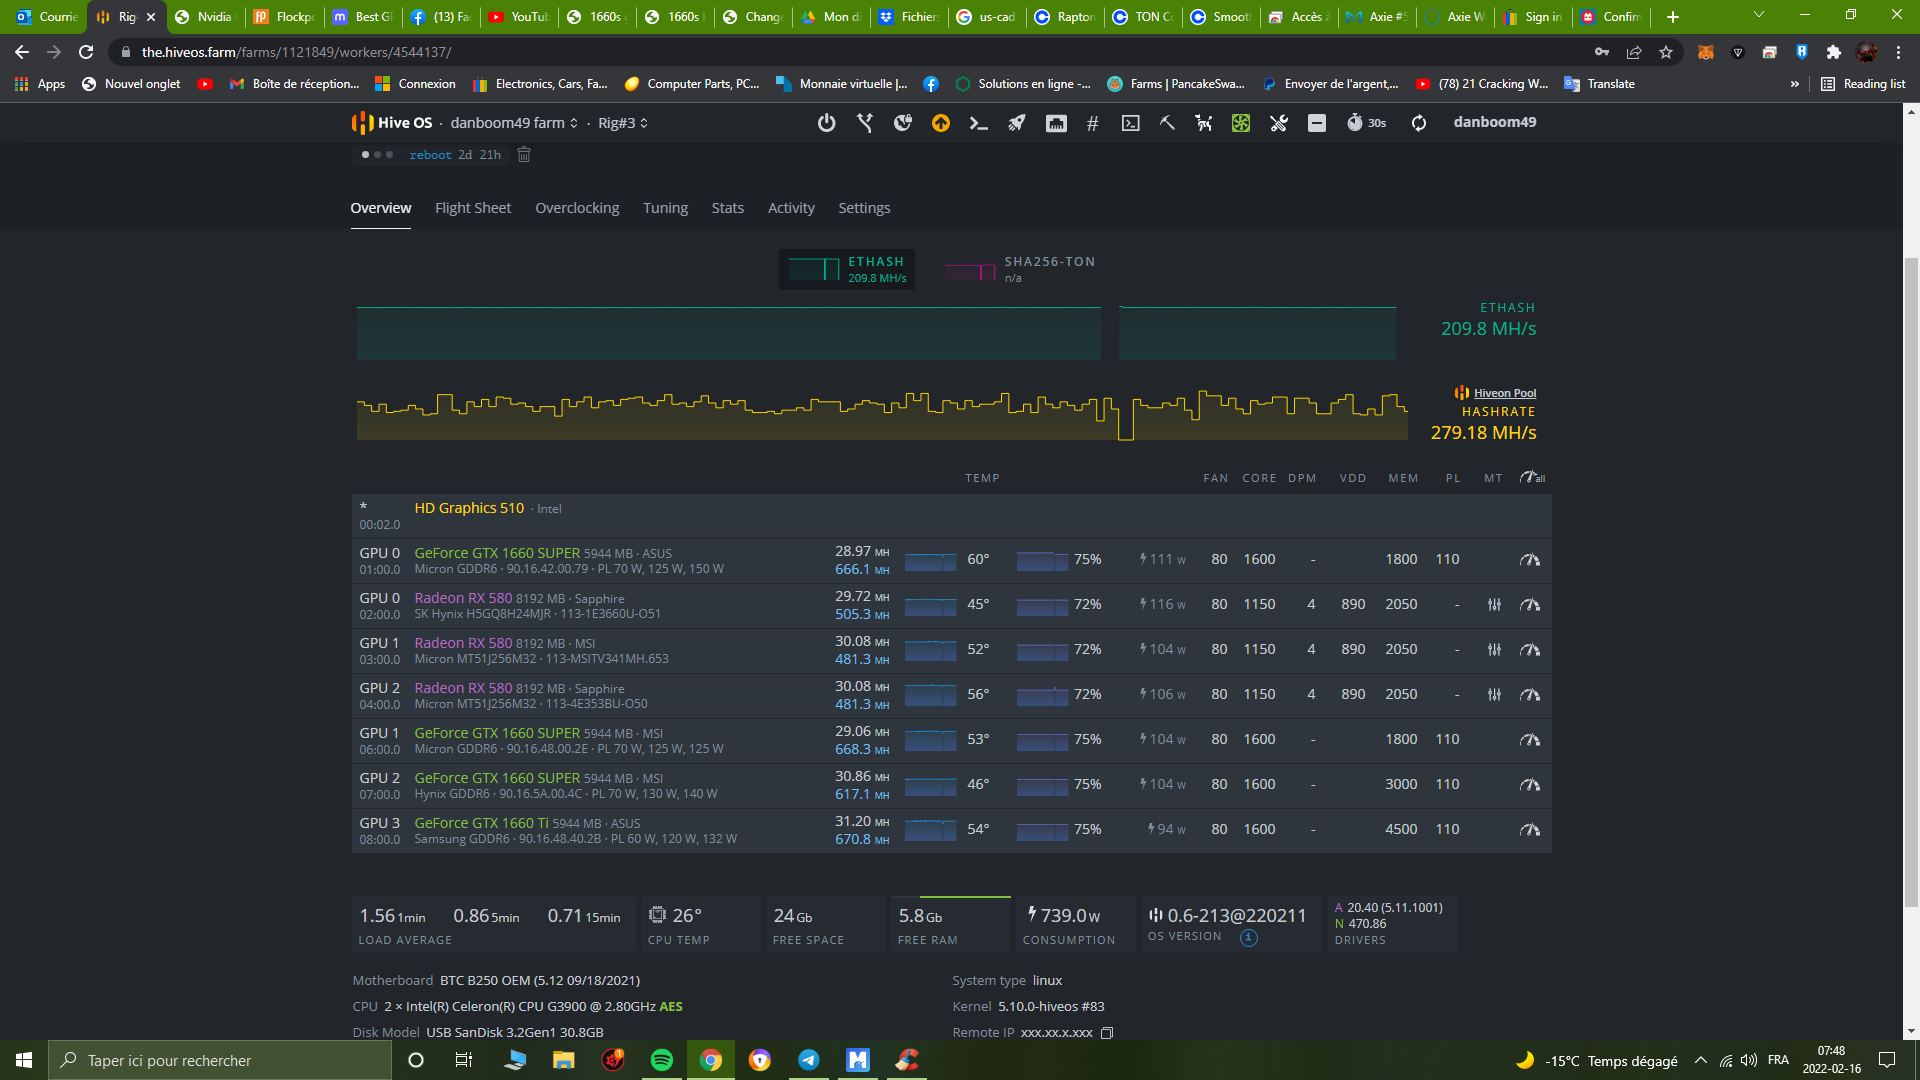
Task: Select the SHA256-TON algorithm card
Action: (1020, 269)
